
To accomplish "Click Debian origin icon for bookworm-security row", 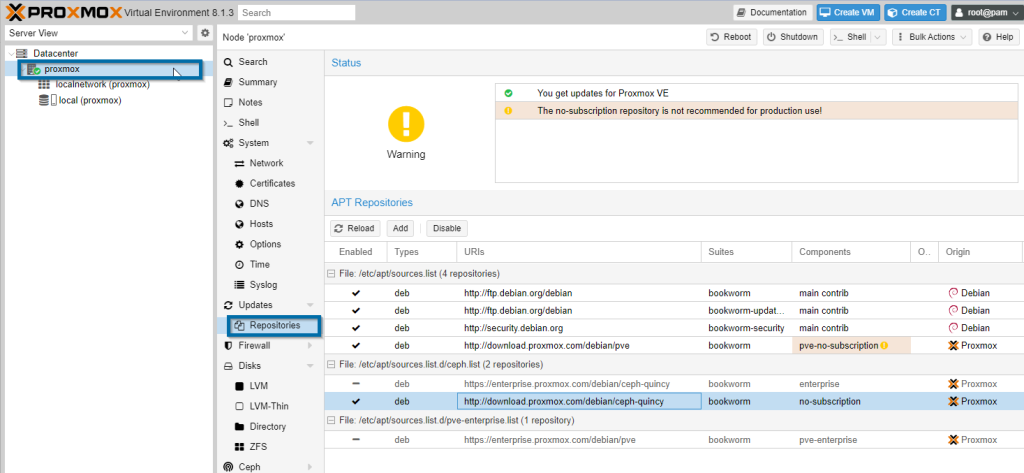I will click(x=953, y=328).
